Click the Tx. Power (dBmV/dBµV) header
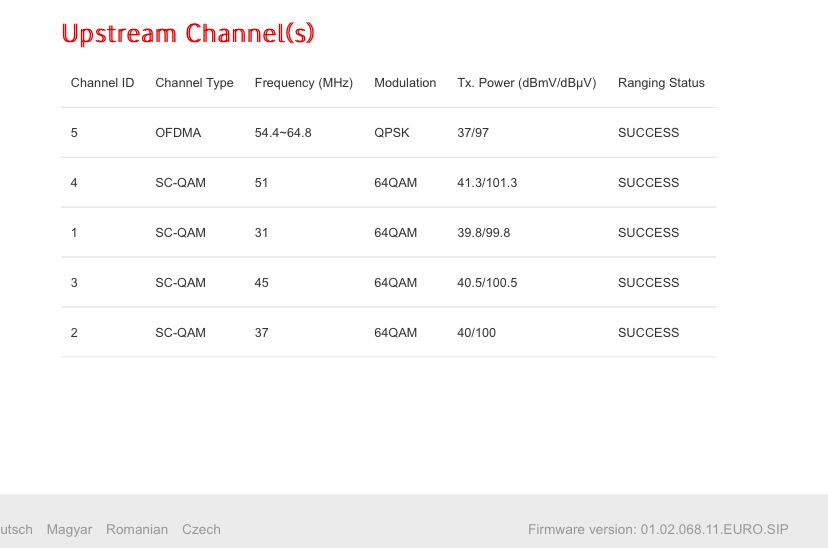The height and width of the screenshot is (548, 828). tap(526, 83)
